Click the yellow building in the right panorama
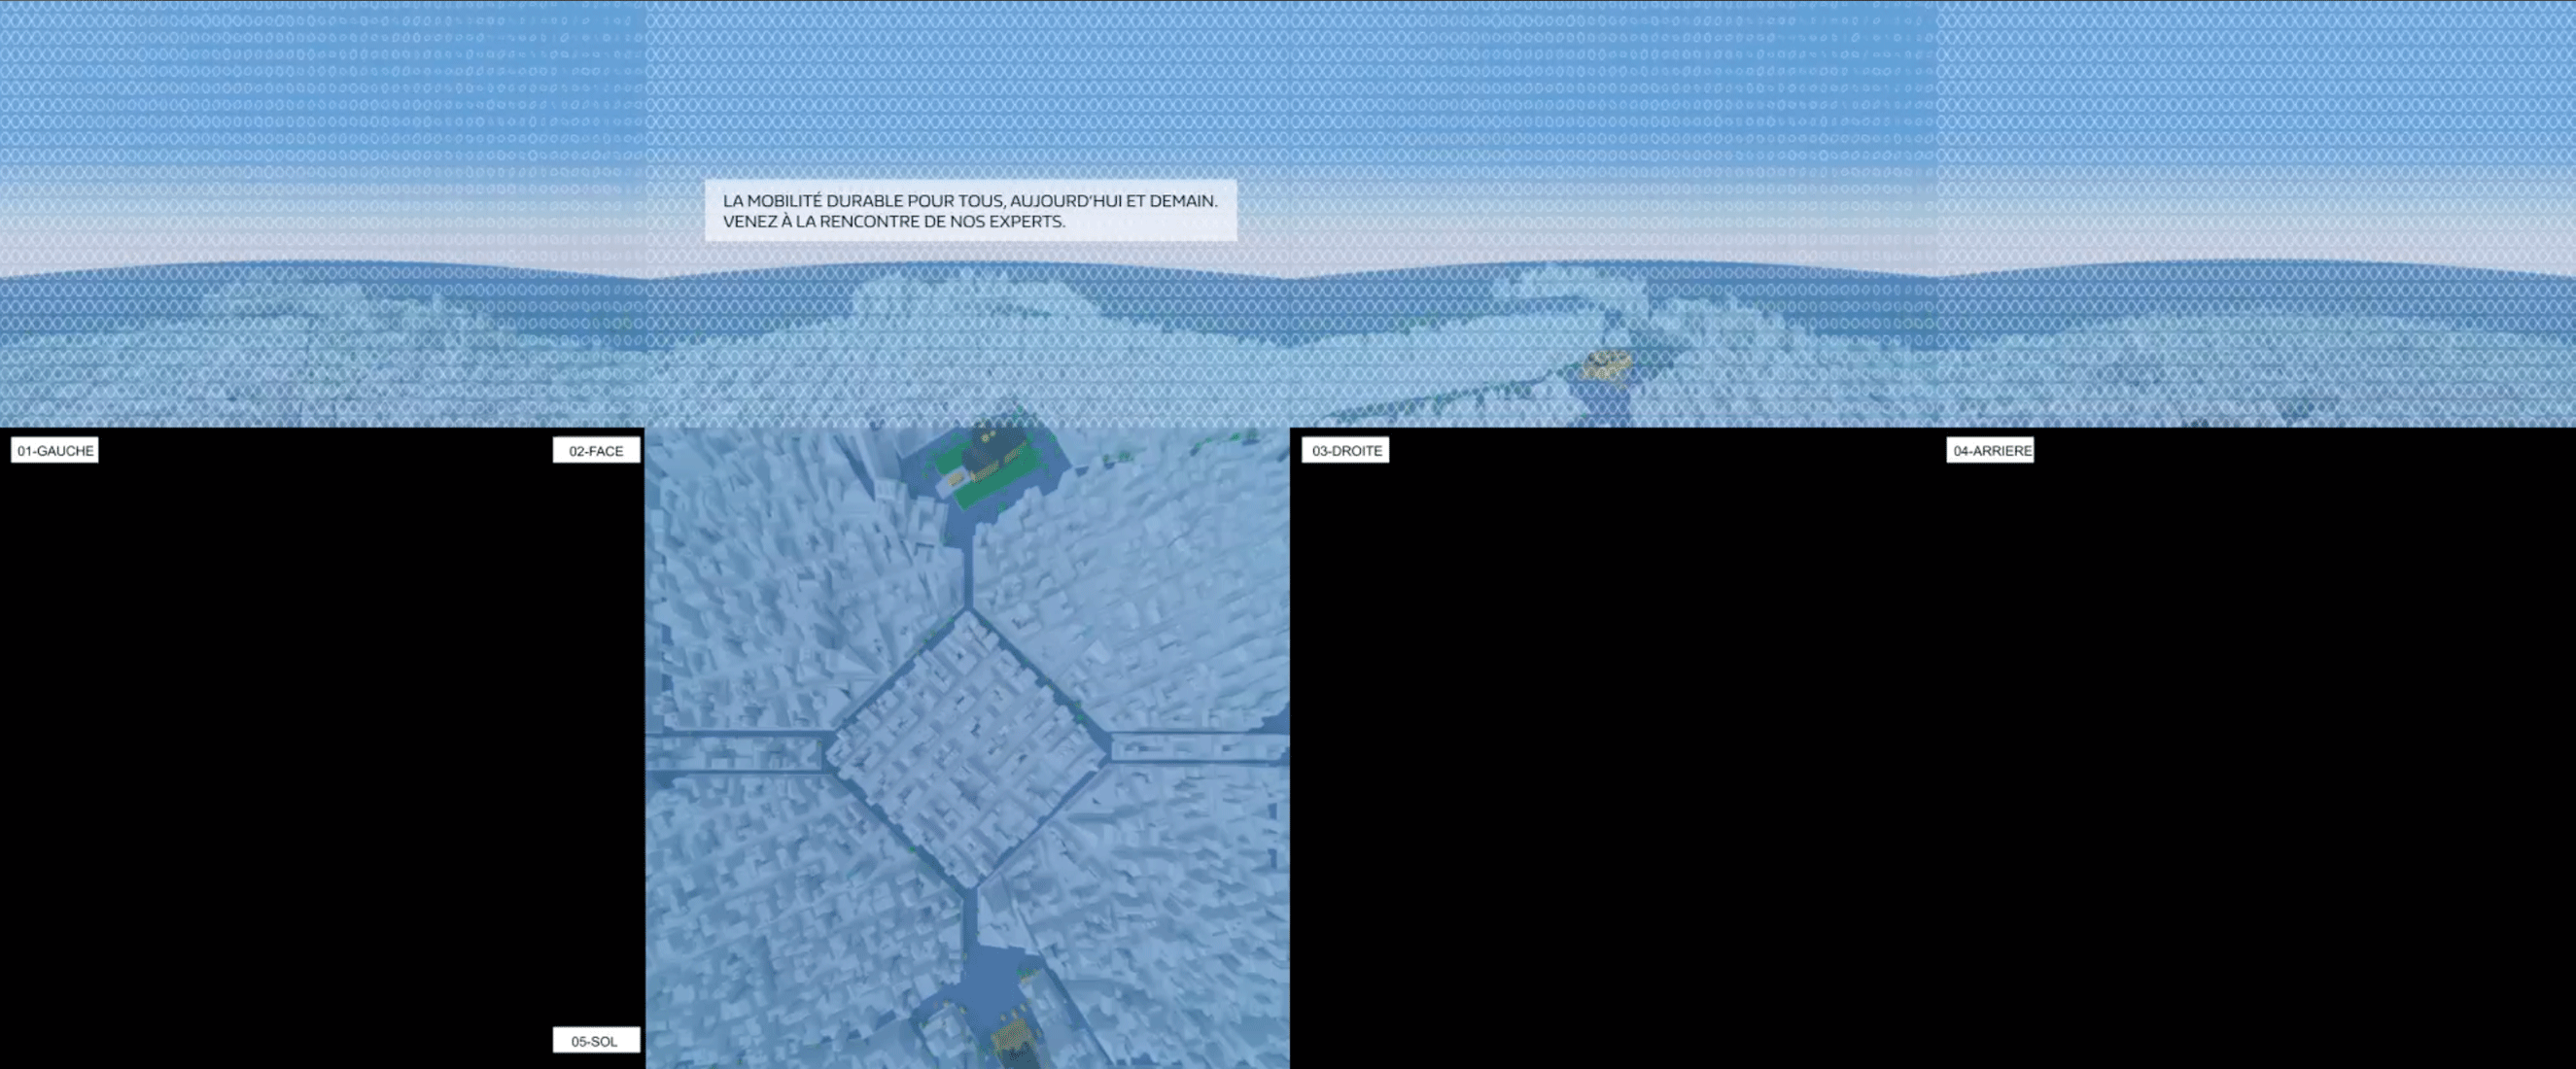Image resolution: width=2576 pixels, height=1069 pixels. pos(1607,365)
